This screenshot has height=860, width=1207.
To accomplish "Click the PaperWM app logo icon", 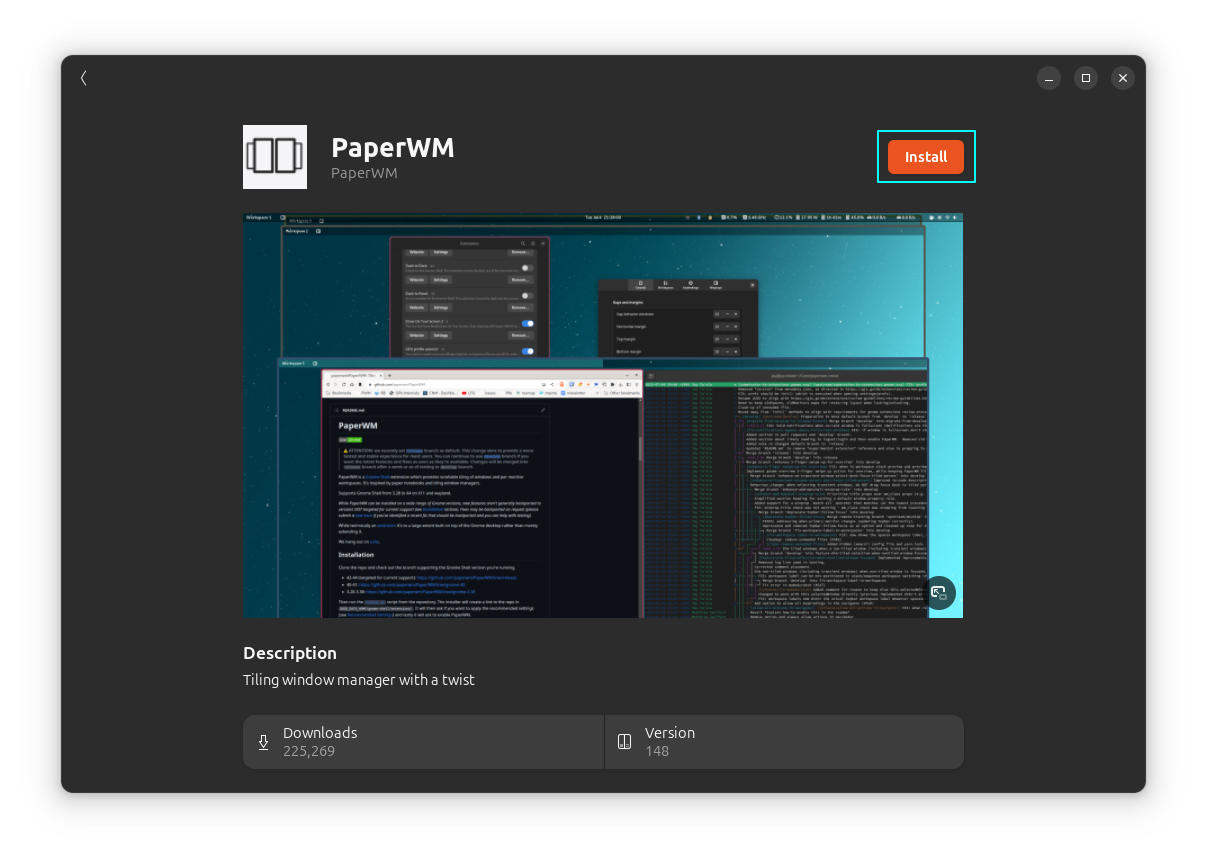I will tap(275, 157).
